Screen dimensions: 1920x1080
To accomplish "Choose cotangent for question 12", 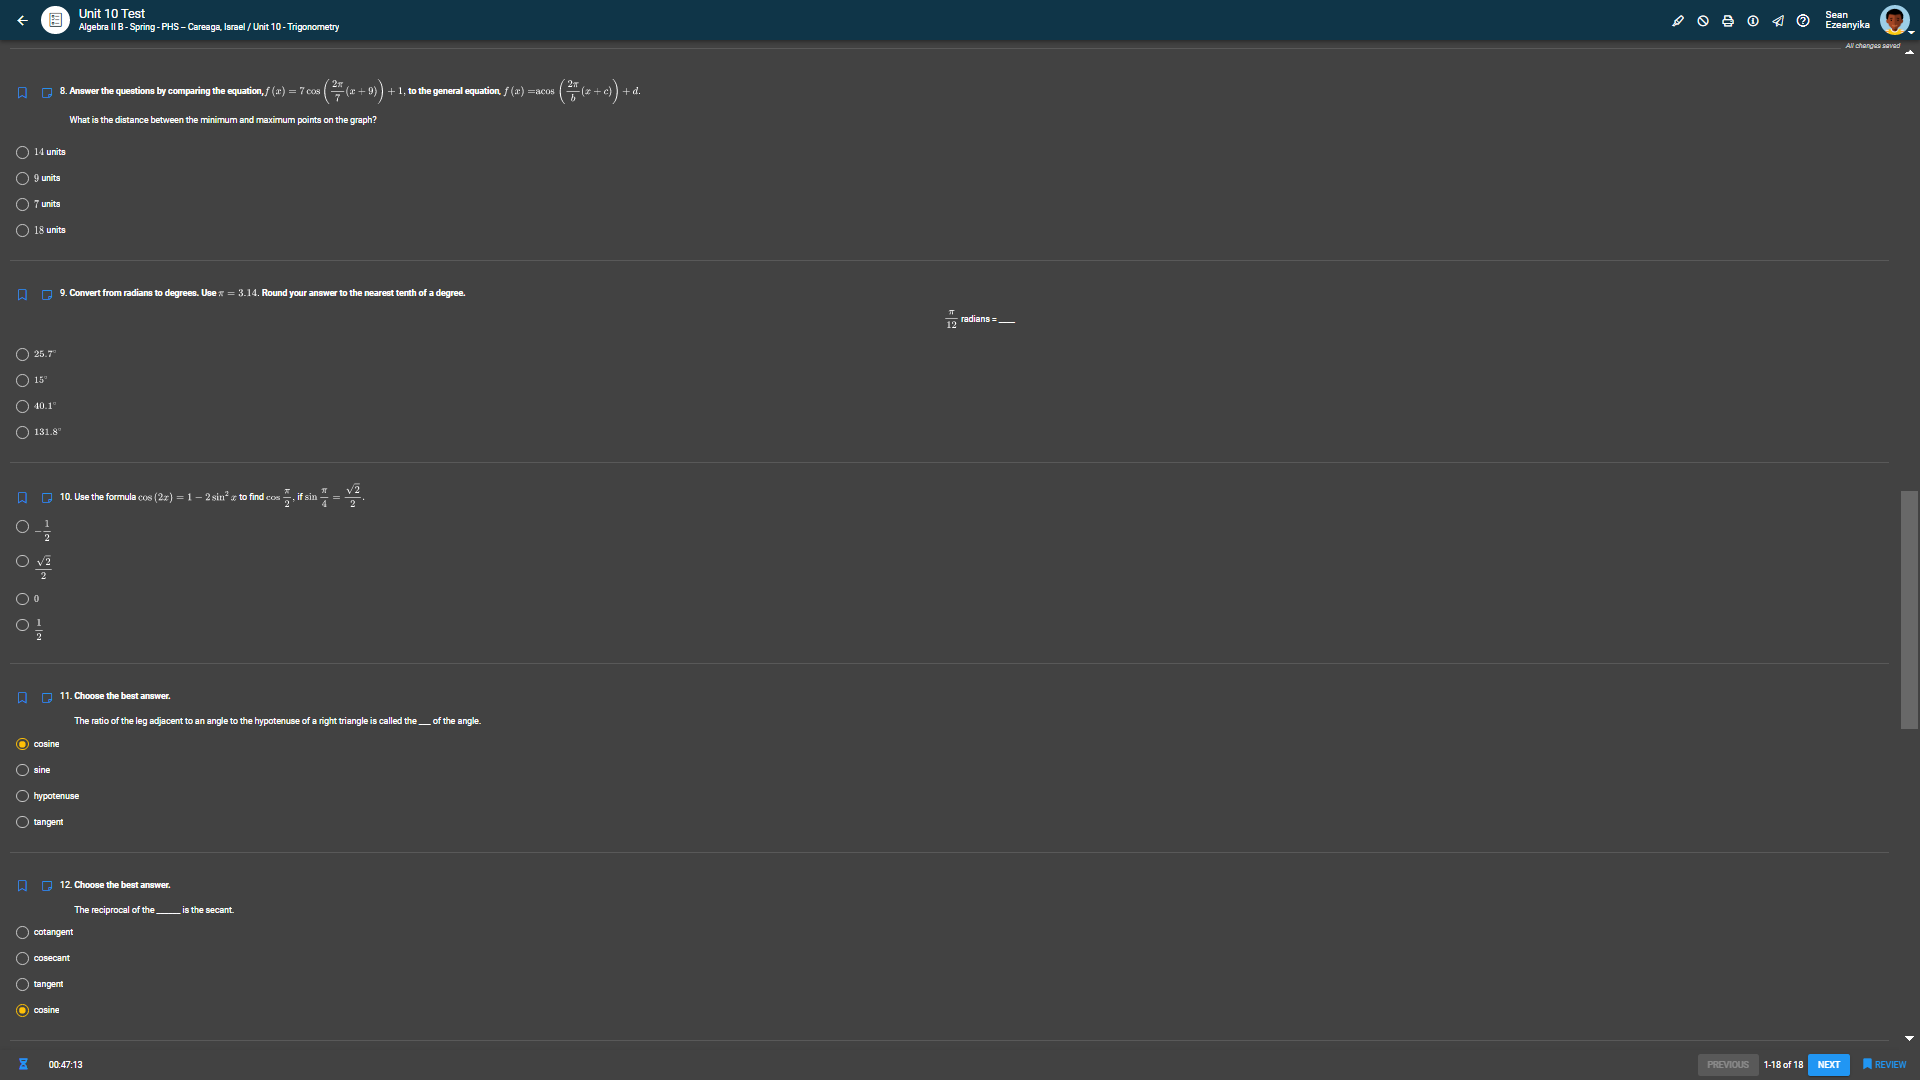I will coord(22,933).
